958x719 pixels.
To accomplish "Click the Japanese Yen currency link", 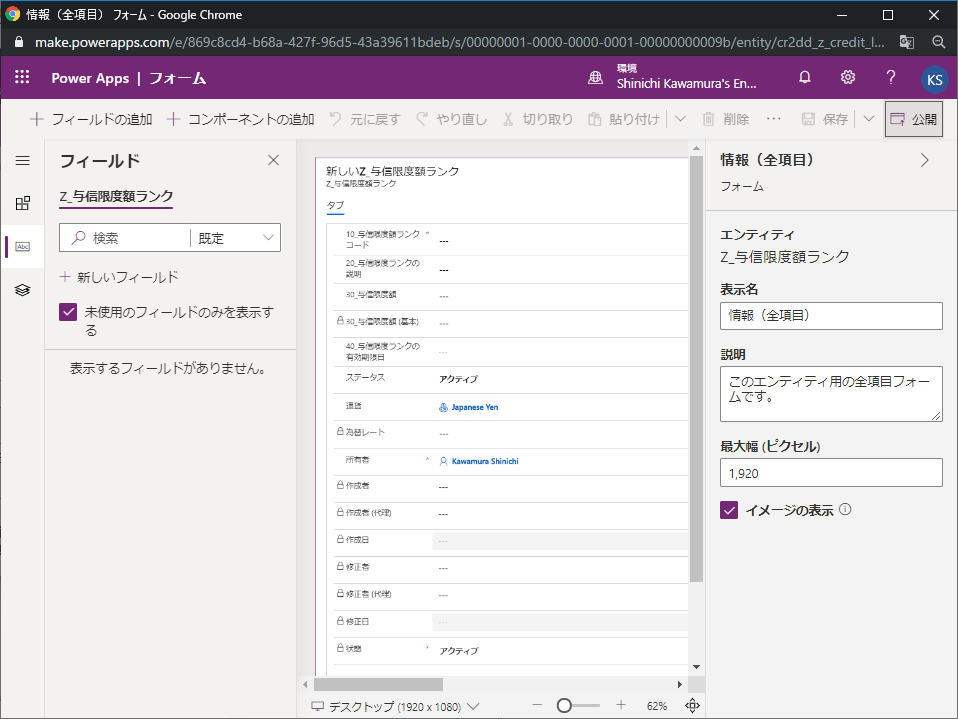I will (475, 407).
